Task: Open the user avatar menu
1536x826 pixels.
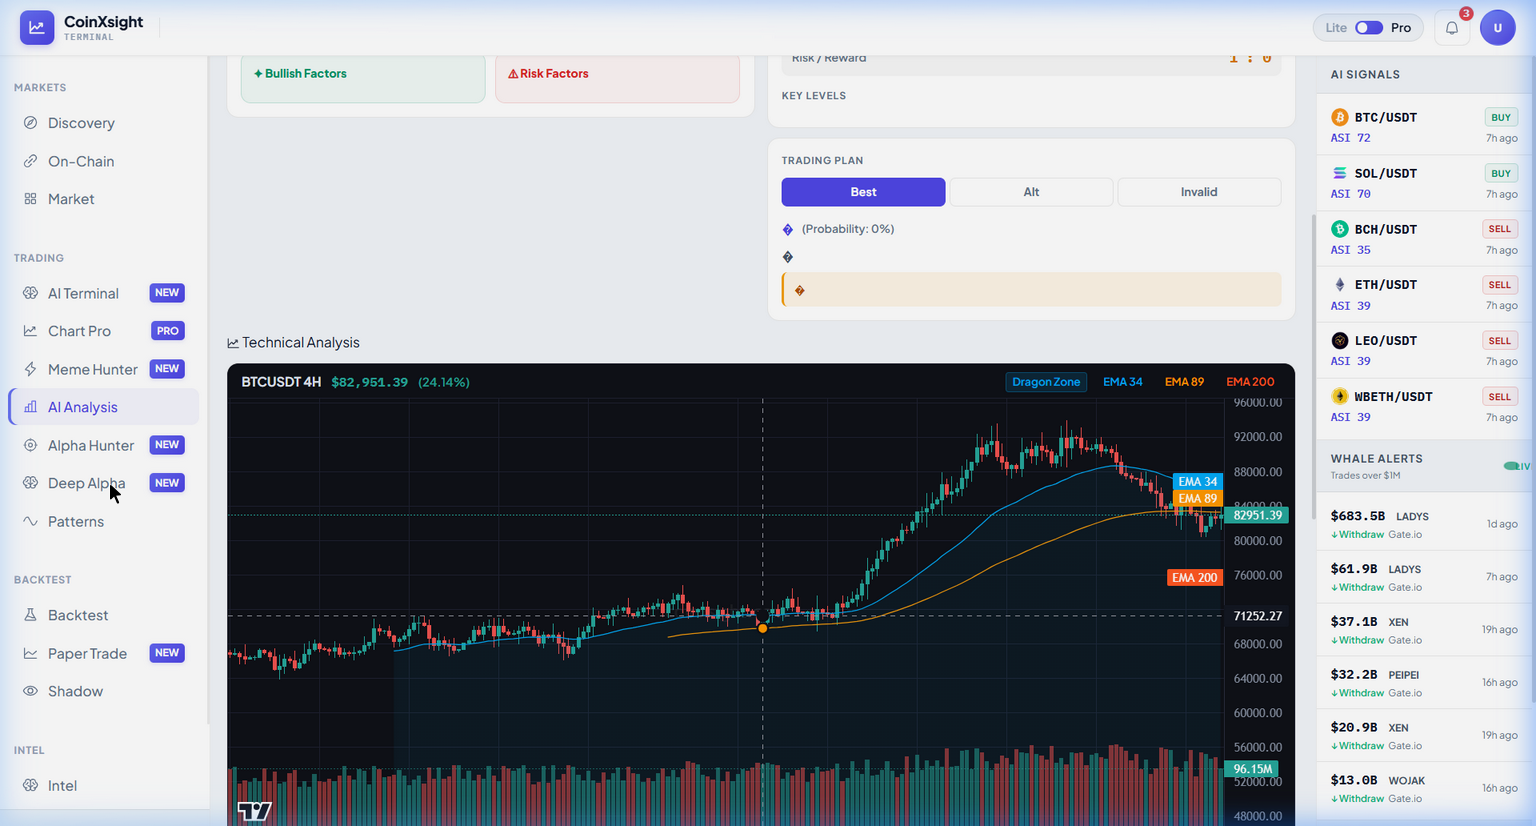Action: [1498, 28]
